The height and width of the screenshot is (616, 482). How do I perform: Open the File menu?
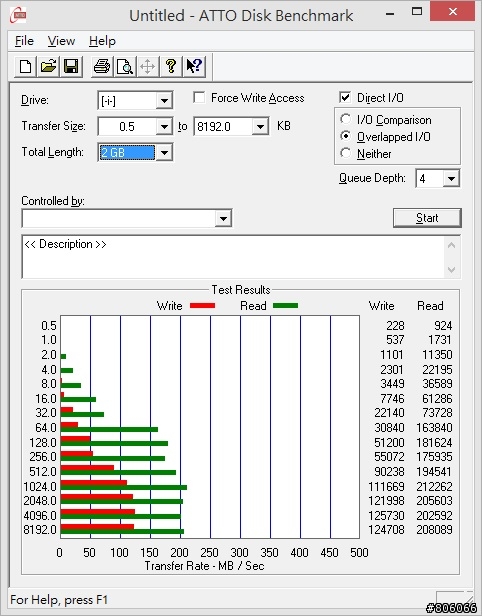(24, 41)
